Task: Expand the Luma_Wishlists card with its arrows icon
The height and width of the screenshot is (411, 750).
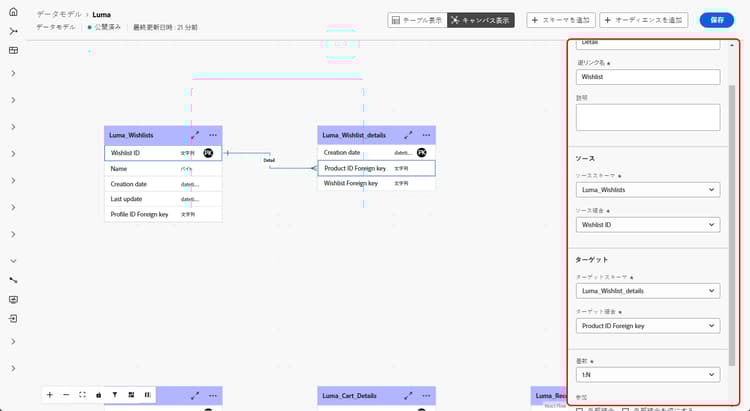Action: click(x=195, y=135)
